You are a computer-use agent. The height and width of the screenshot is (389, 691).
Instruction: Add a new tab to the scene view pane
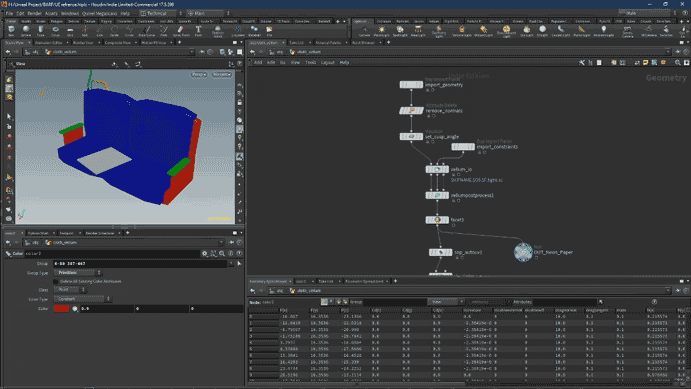(x=179, y=43)
